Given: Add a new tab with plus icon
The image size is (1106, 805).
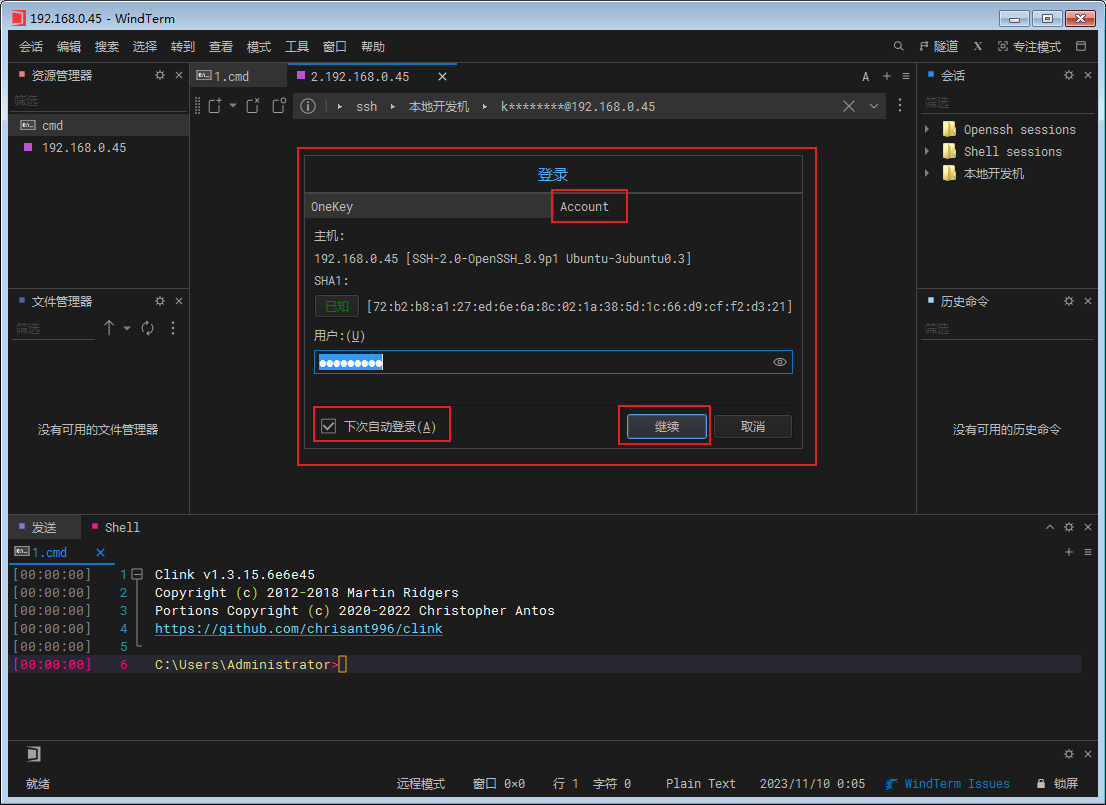Looking at the screenshot, I should [x=886, y=76].
